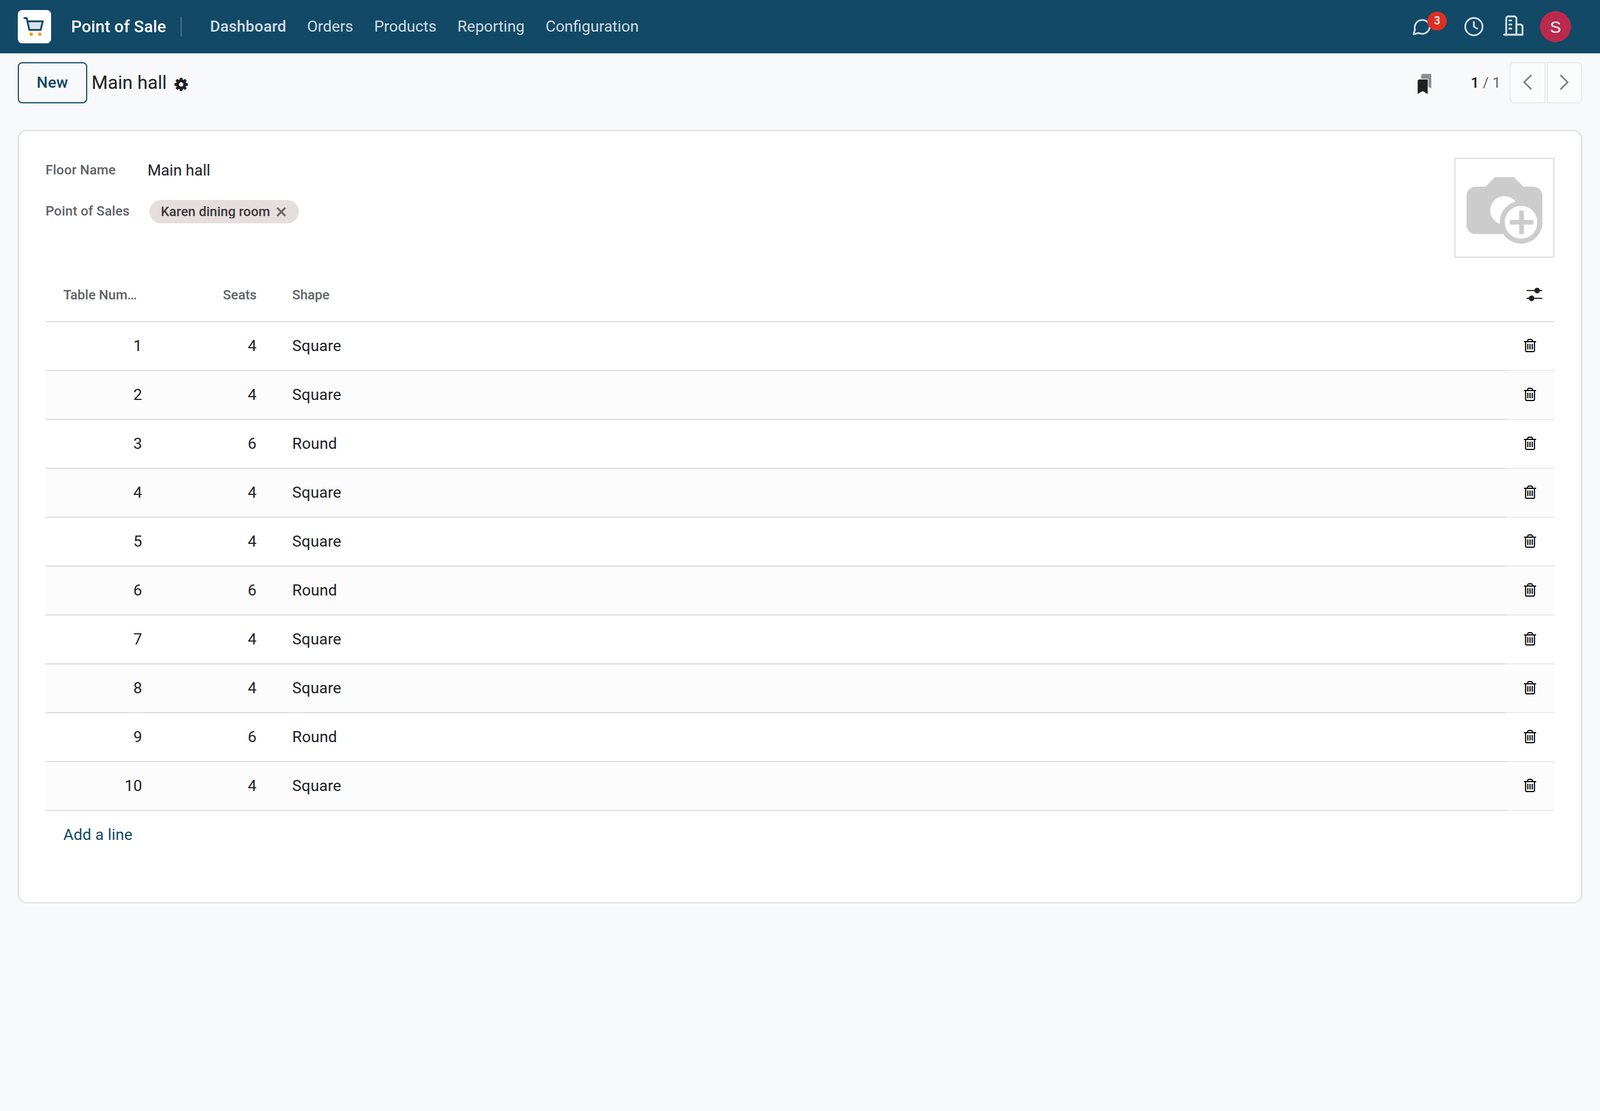Viewport: 1600px width, 1111px height.
Task: Remove the Karen dining room tag
Action: point(281,212)
